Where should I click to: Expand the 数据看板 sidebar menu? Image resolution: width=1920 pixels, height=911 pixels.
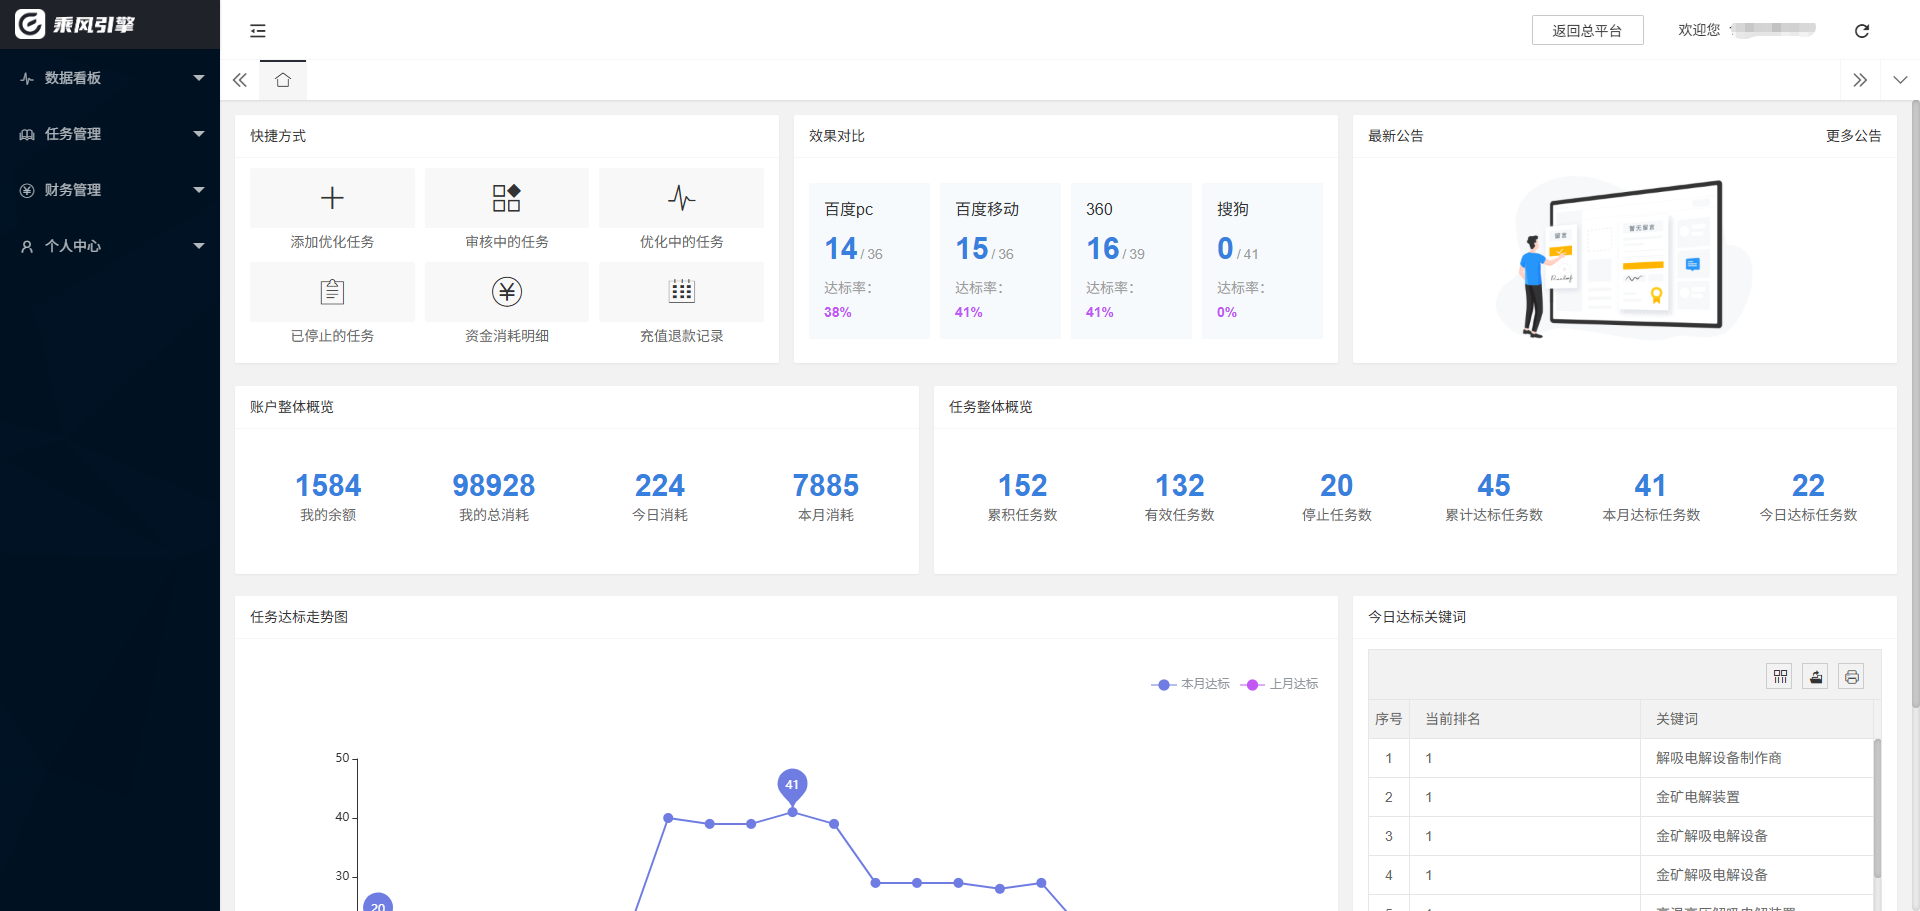110,78
